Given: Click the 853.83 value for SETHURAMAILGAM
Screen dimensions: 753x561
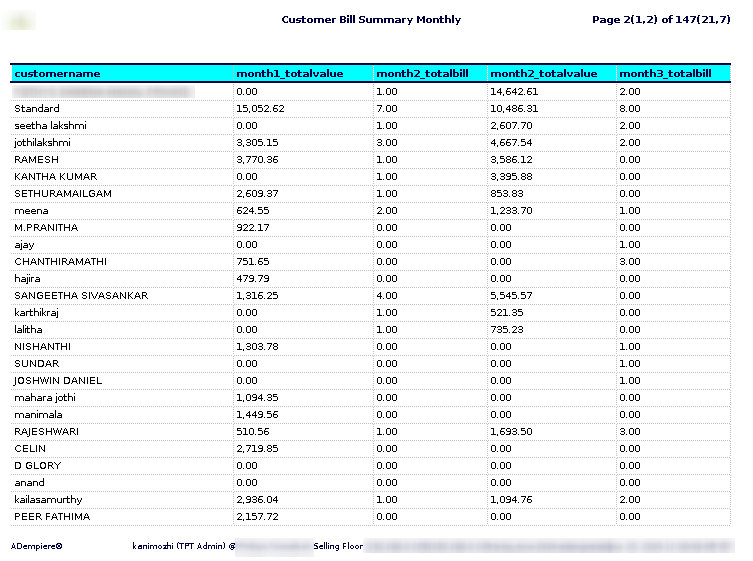Looking at the screenshot, I should [x=507, y=194].
